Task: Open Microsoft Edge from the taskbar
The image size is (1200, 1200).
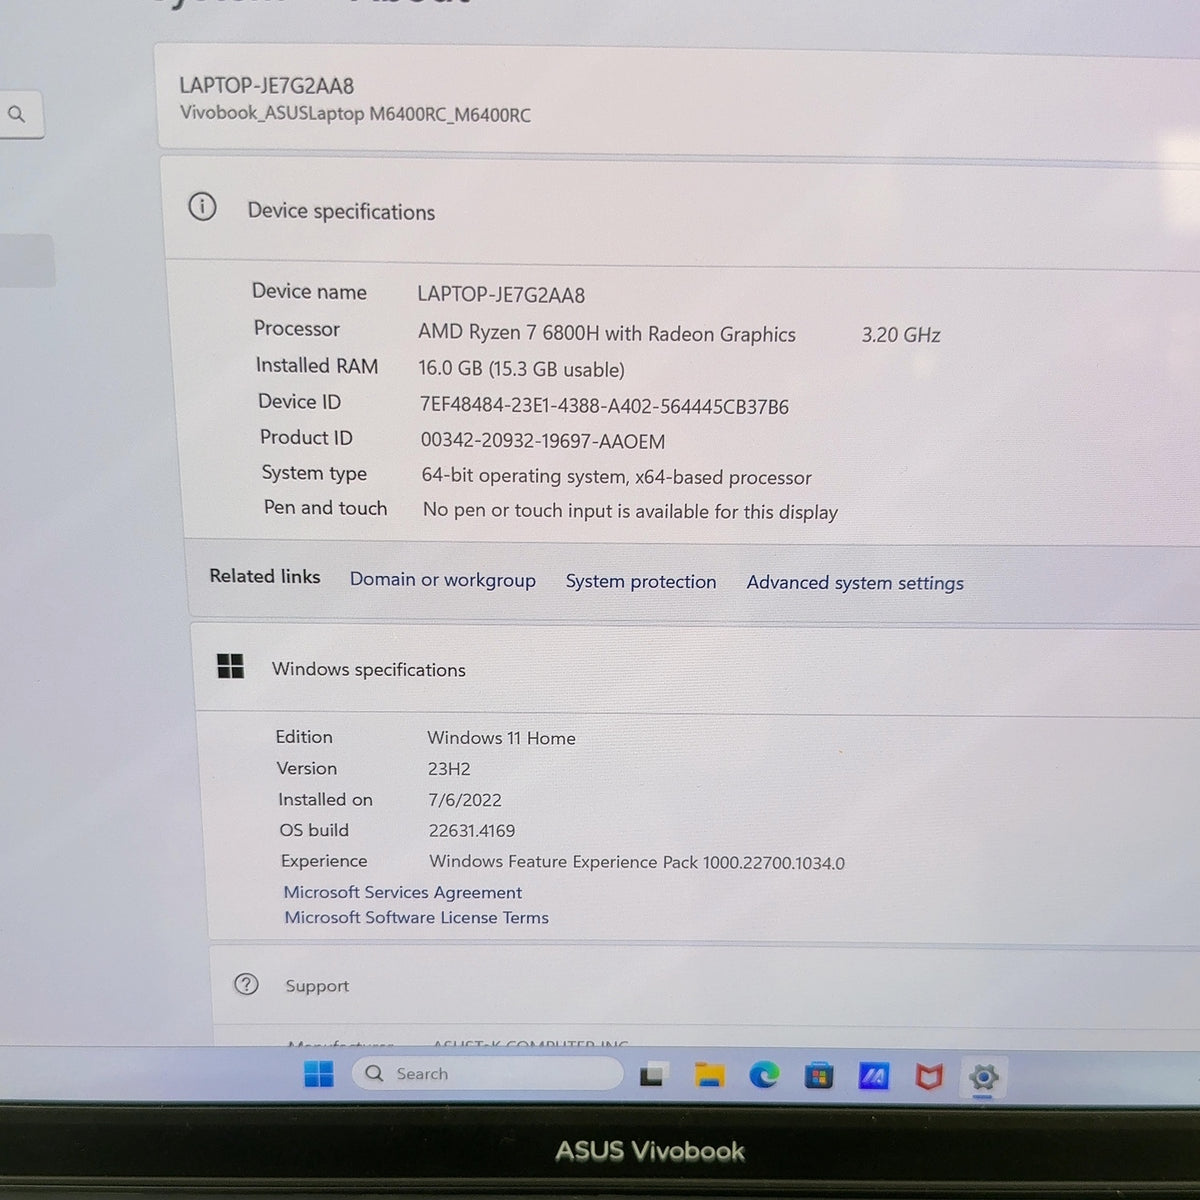Action: [765, 1076]
